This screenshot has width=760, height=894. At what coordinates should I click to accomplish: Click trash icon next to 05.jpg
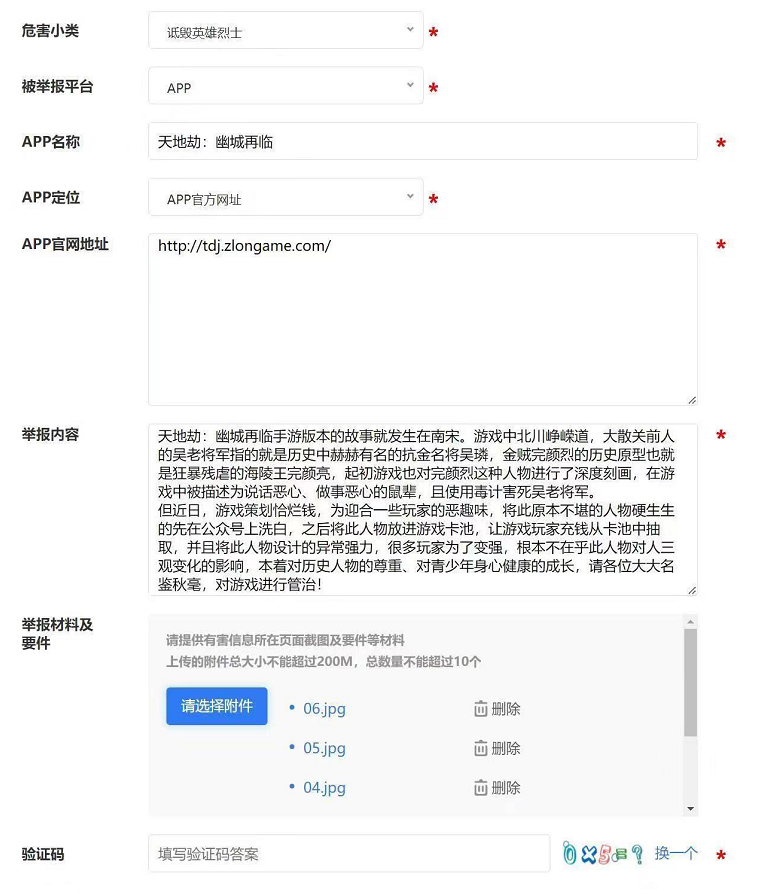481,748
